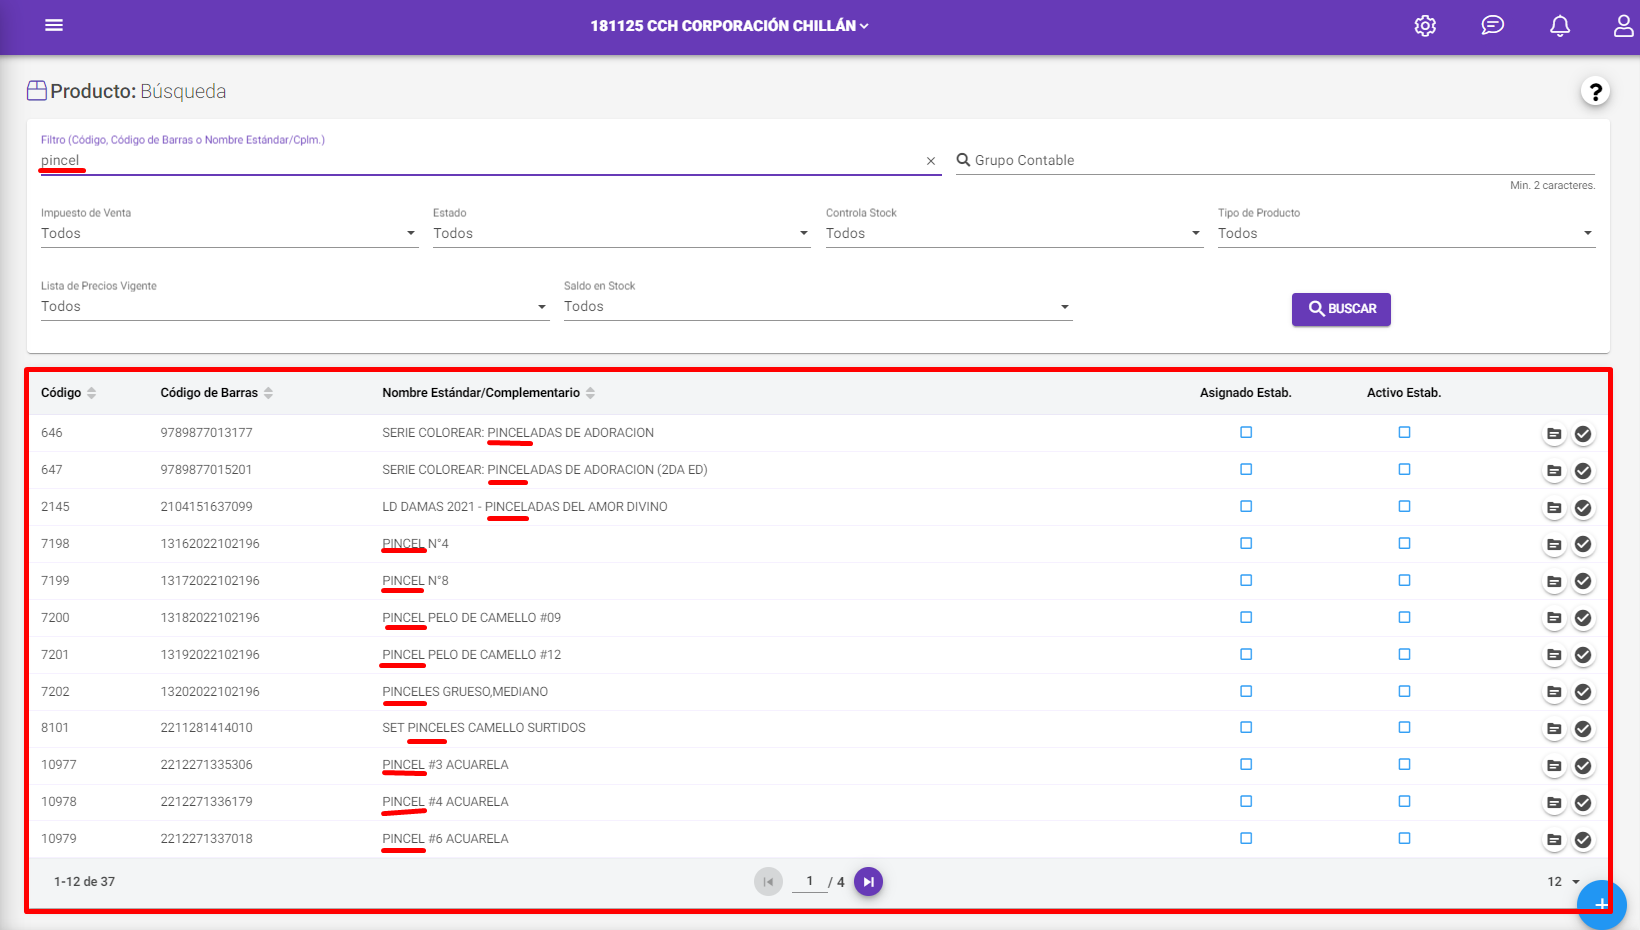This screenshot has width=1640, height=930.
Task: Click product code 10978
Action: [x=59, y=802]
